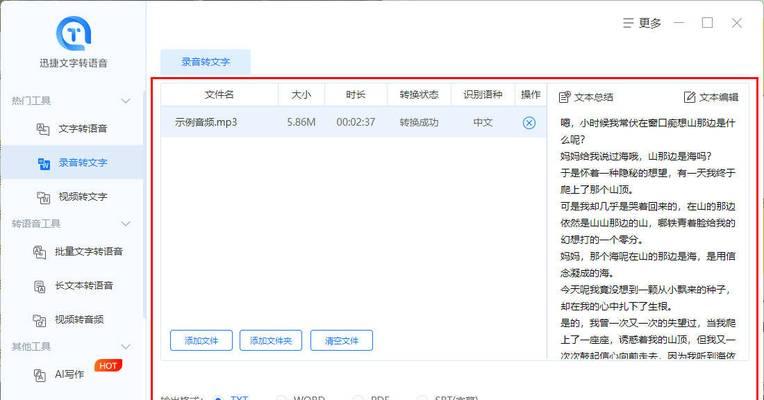This screenshot has width=764, height=400.
Task: Open 文本编辑 to edit the transcript
Action: click(x=711, y=97)
